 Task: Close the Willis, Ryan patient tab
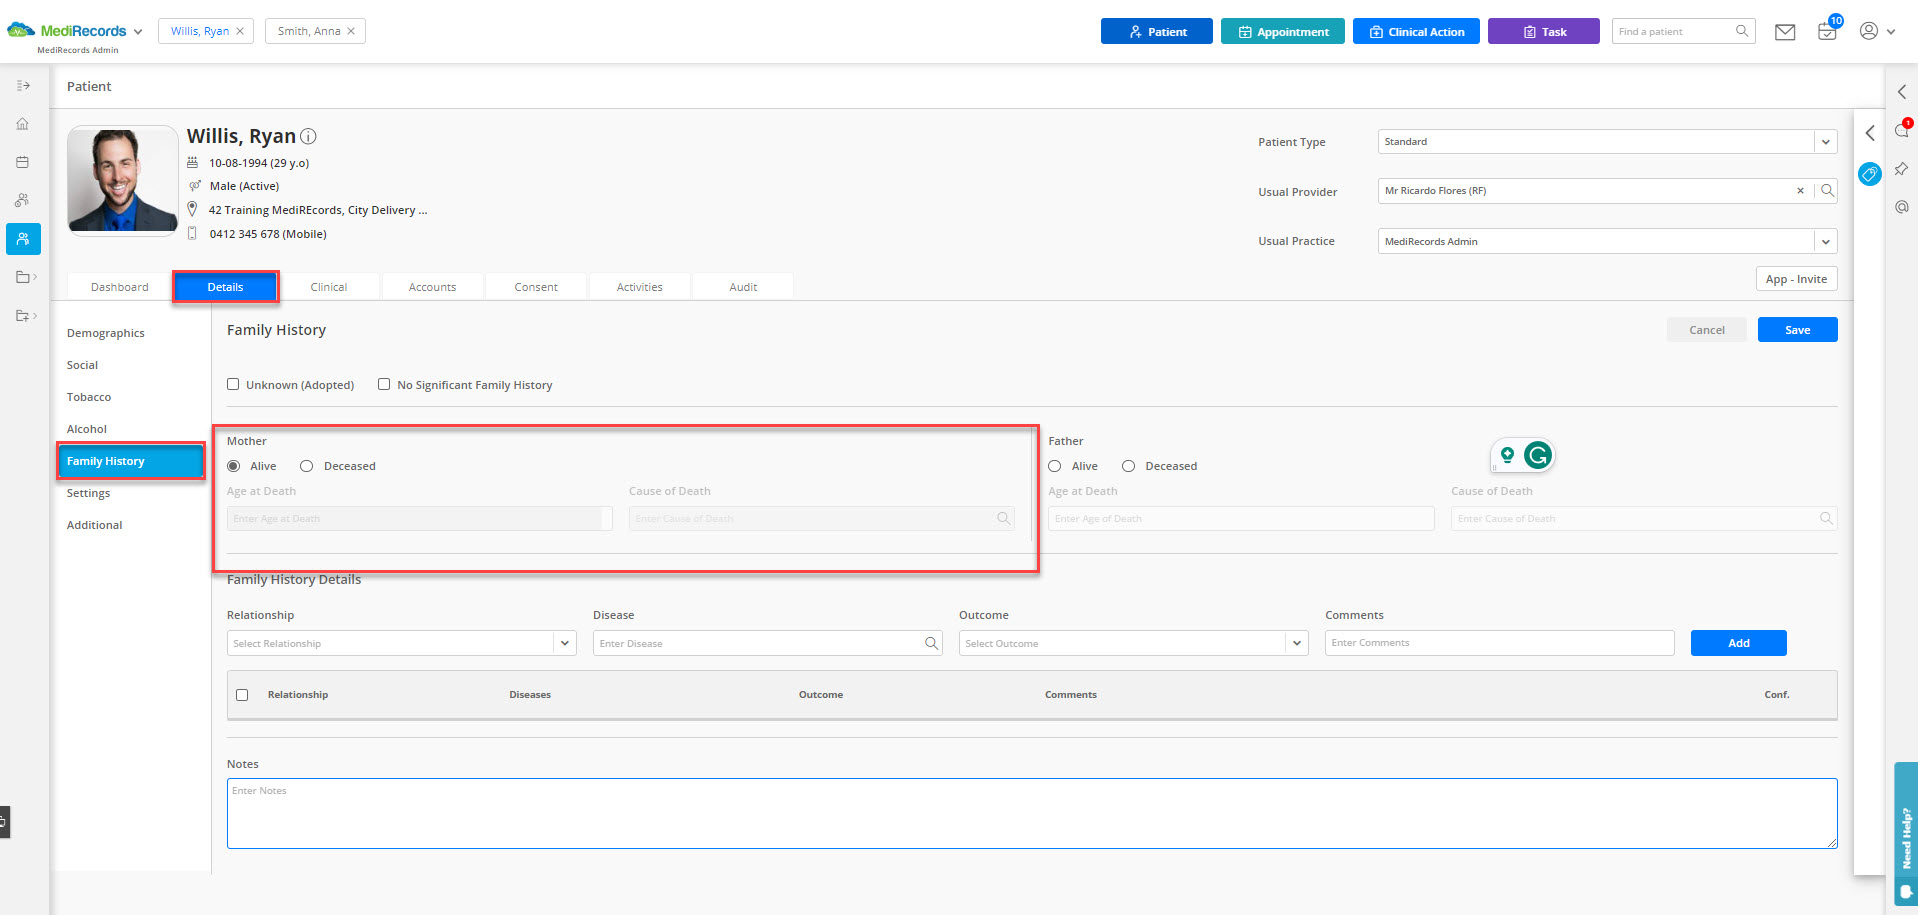[240, 31]
